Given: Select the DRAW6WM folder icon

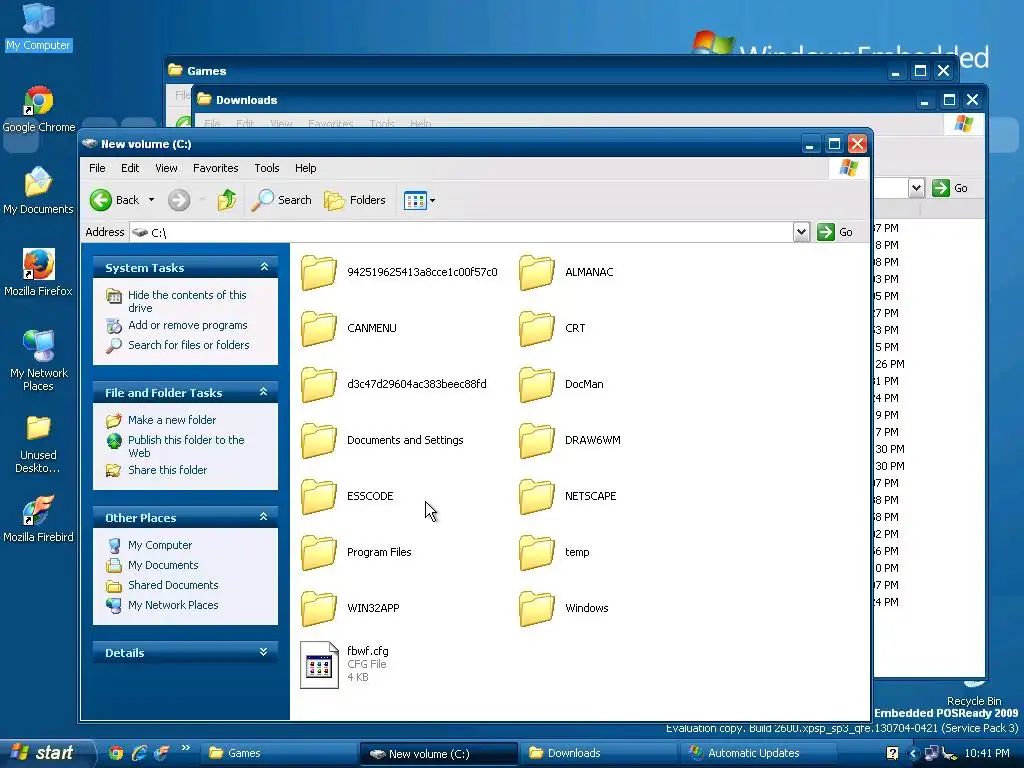Looking at the screenshot, I should tap(537, 440).
